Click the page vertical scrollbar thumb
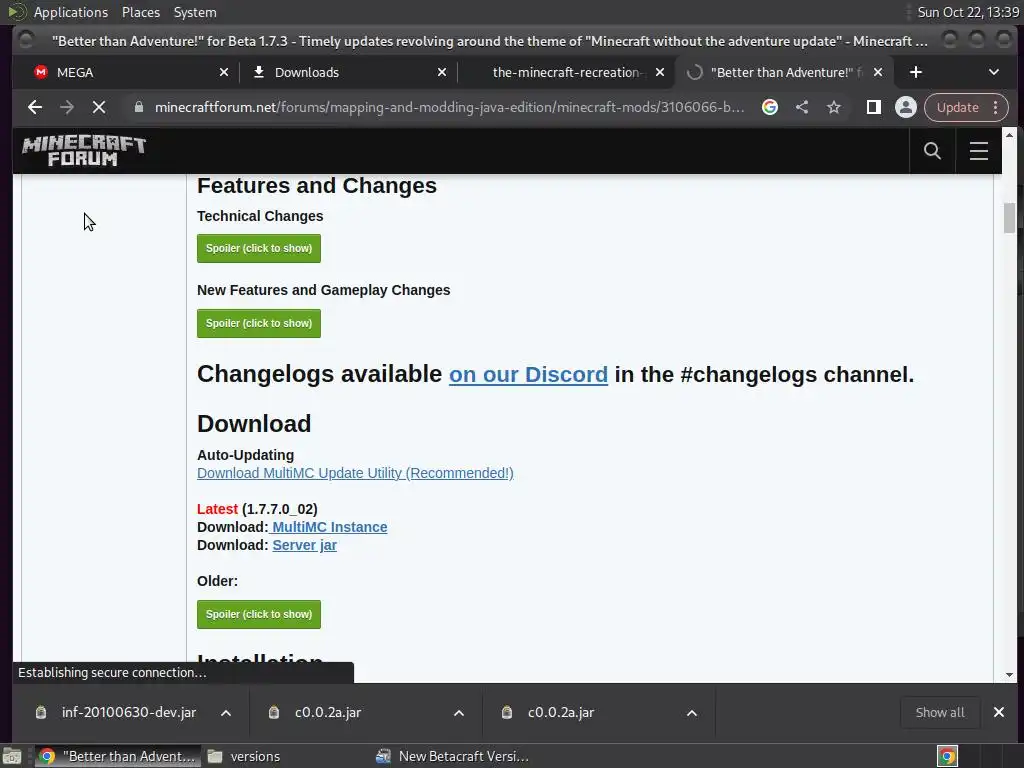 pos(1010,217)
